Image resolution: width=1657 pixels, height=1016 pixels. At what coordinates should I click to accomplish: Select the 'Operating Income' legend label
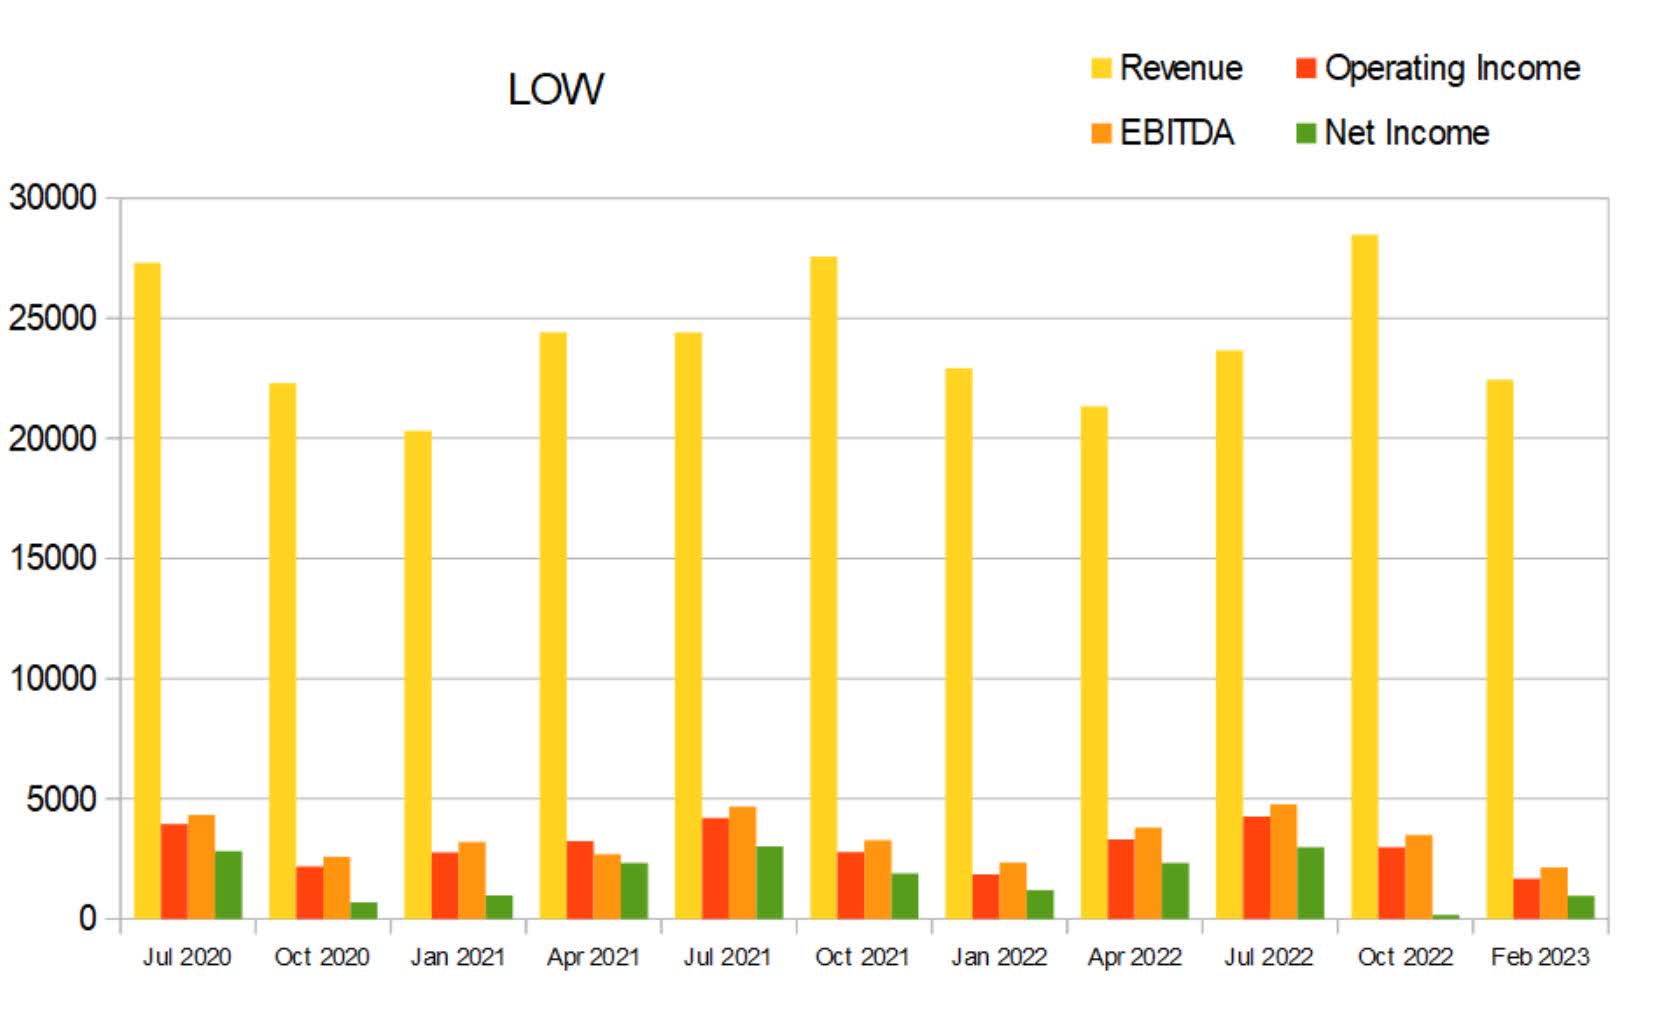1452,68
